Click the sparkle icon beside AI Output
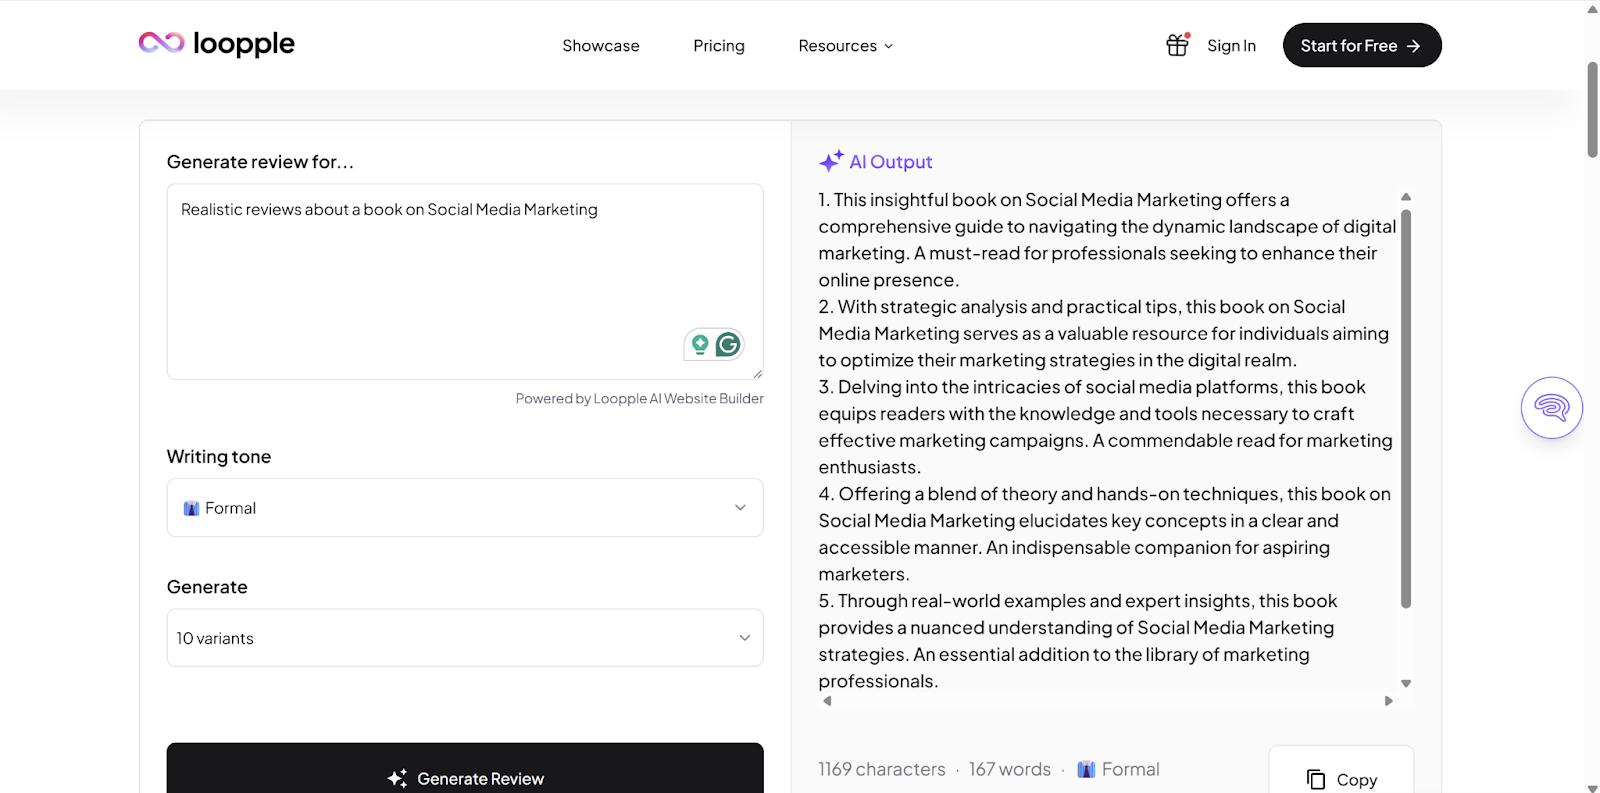The width and height of the screenshot is (1600, 793). 831,161
